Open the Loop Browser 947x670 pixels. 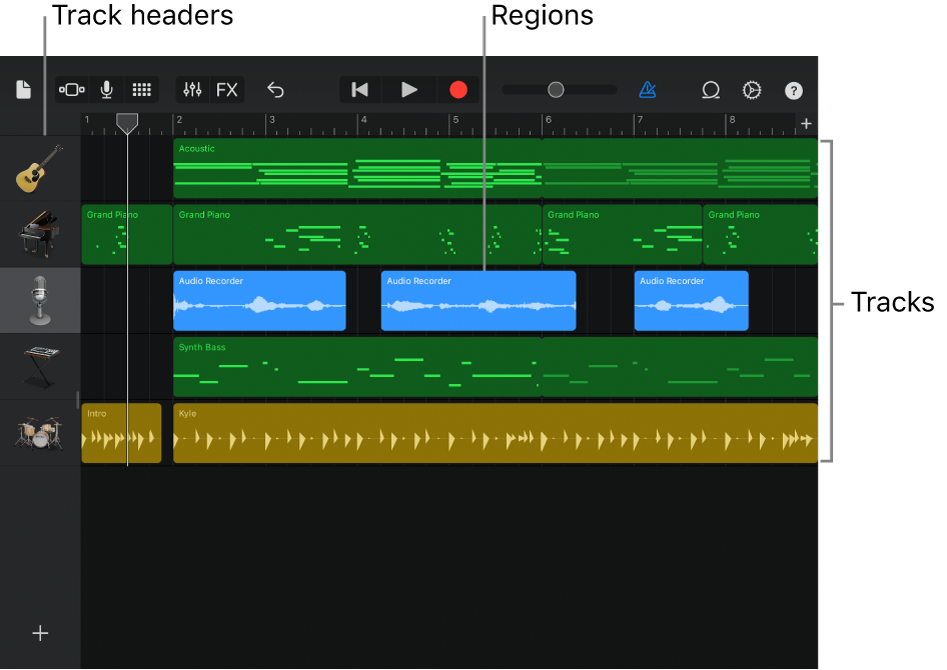pos(711,90)
